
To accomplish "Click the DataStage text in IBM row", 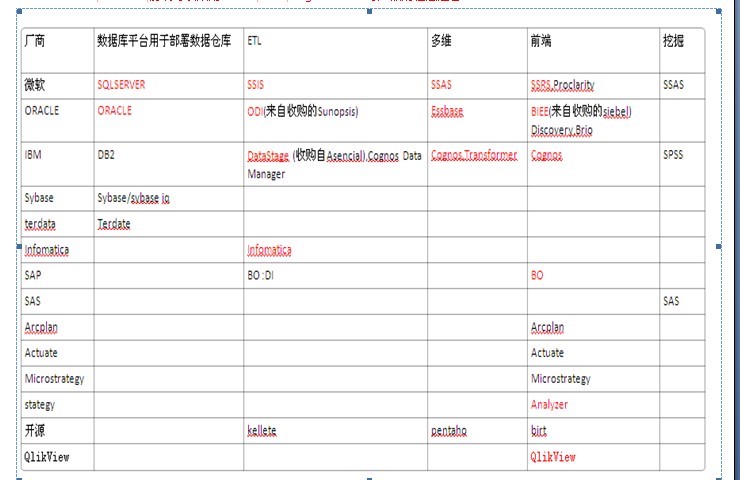I will [268, 156].
